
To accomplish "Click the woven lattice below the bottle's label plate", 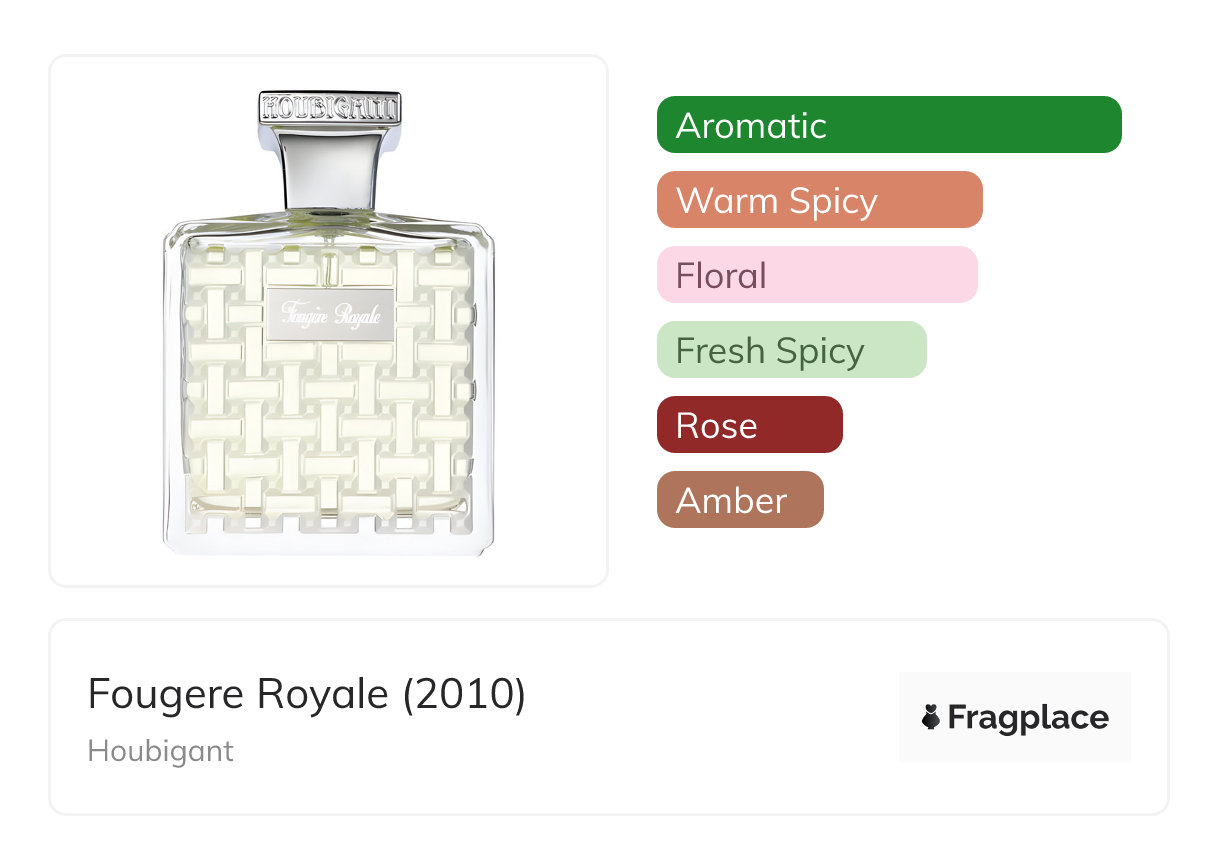I will pyautogui.click(x=328, y=430).
